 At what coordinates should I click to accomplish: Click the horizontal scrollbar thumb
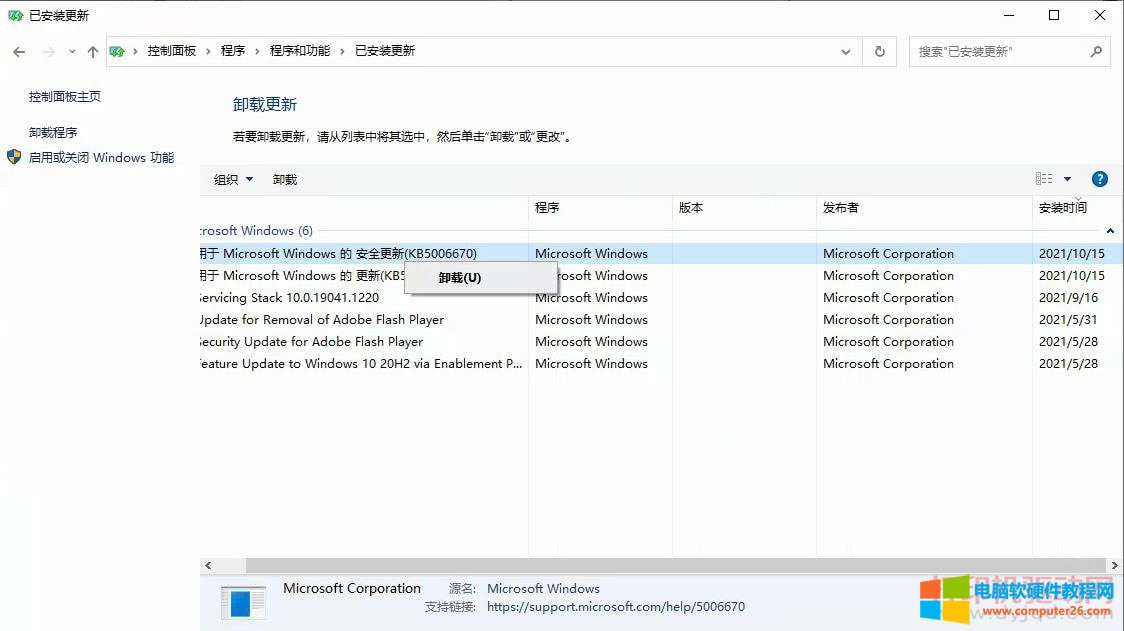click(x=675, y=566)
